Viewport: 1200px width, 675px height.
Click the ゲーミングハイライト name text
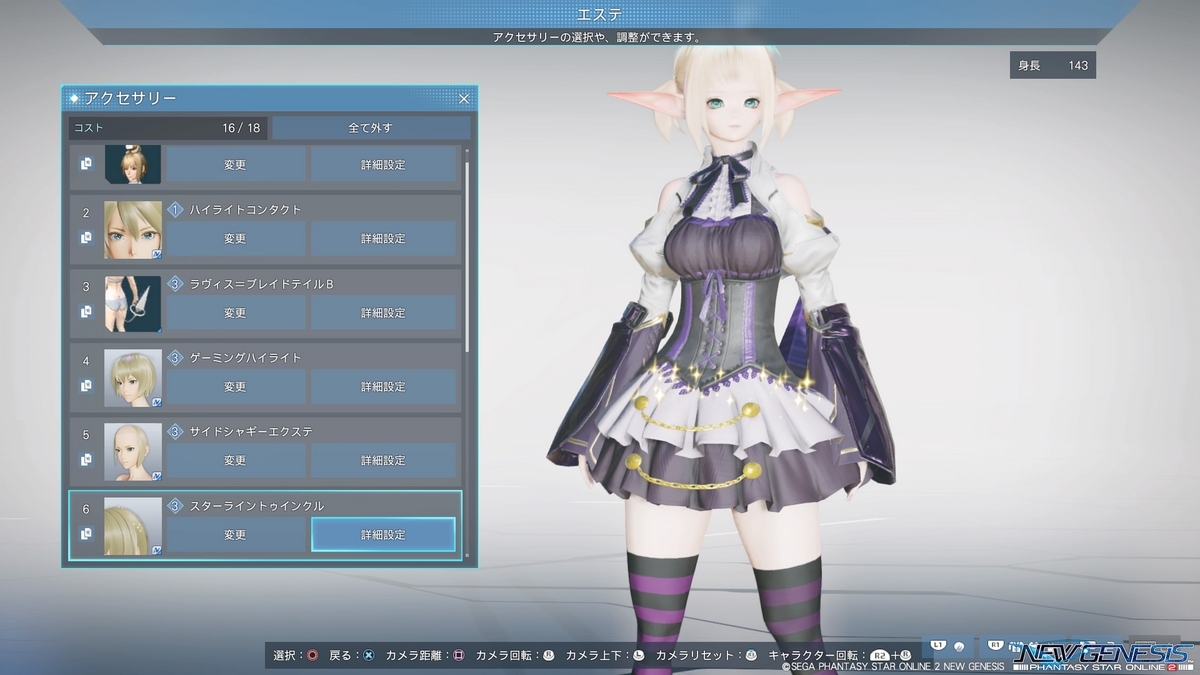click(x=245, y=358)
